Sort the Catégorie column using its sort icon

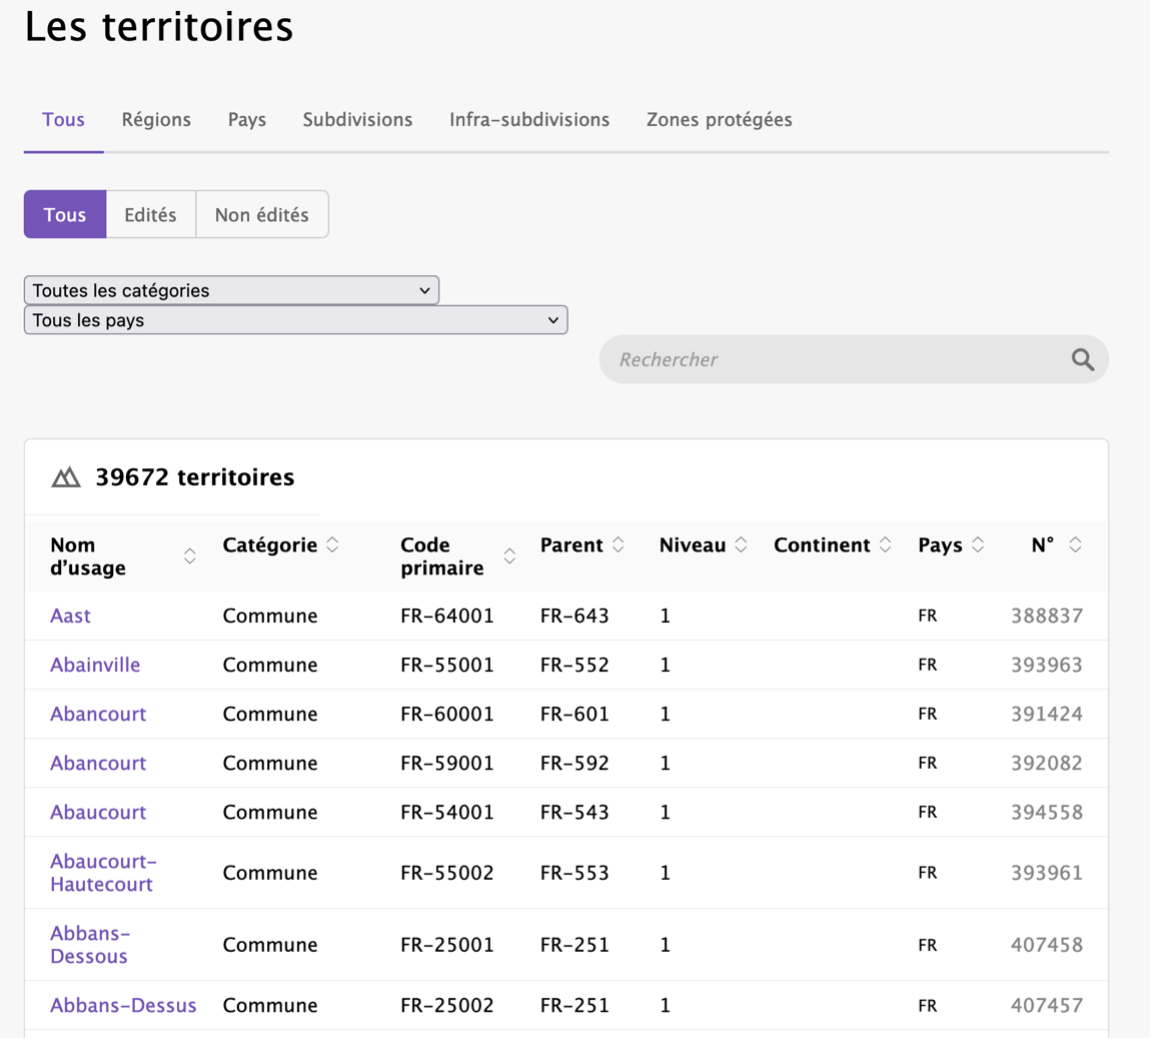click(330, 545)
